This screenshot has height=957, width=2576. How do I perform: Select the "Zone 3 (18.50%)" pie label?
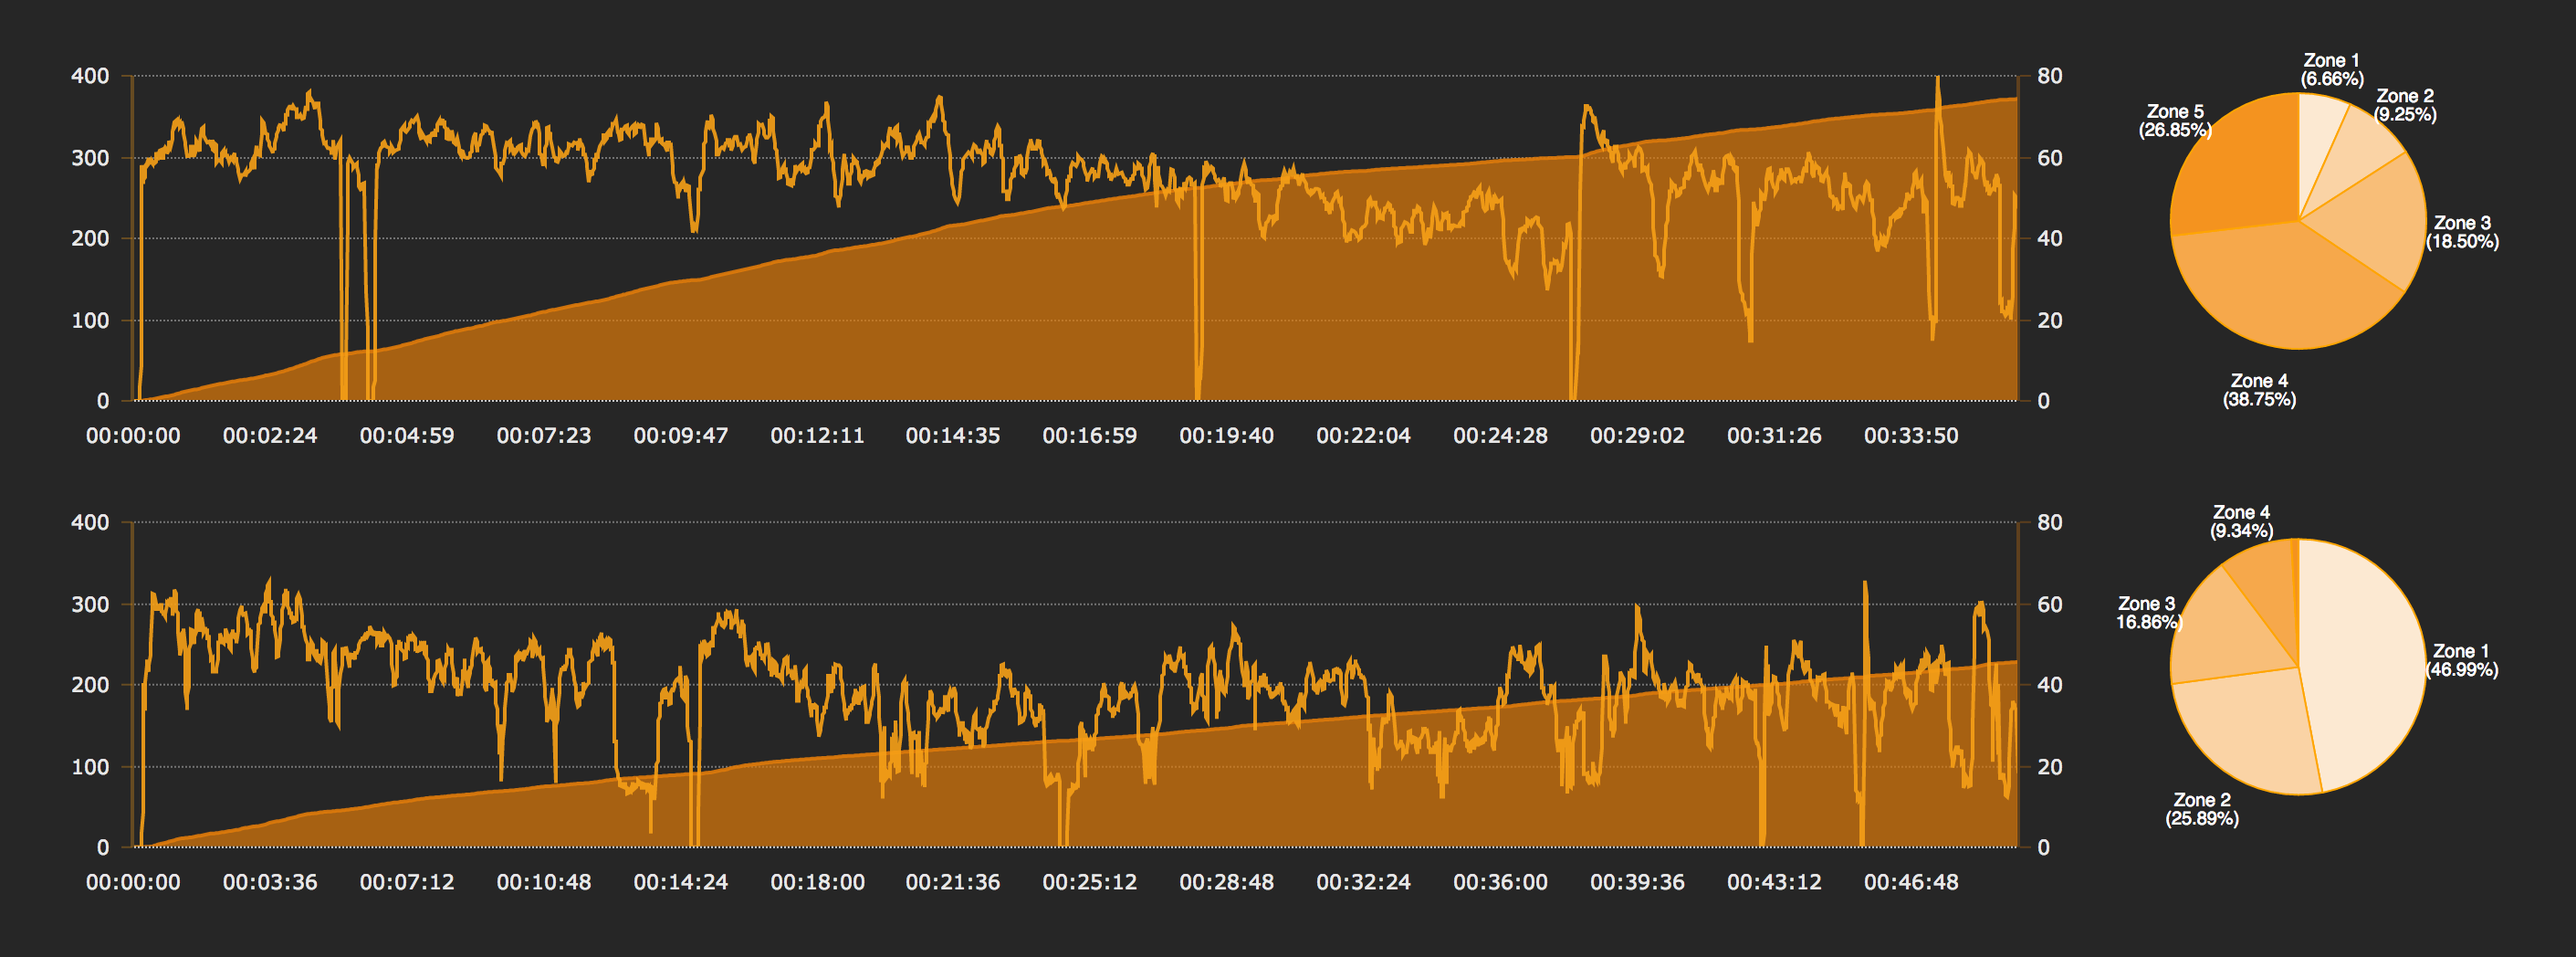[2462, 232]
